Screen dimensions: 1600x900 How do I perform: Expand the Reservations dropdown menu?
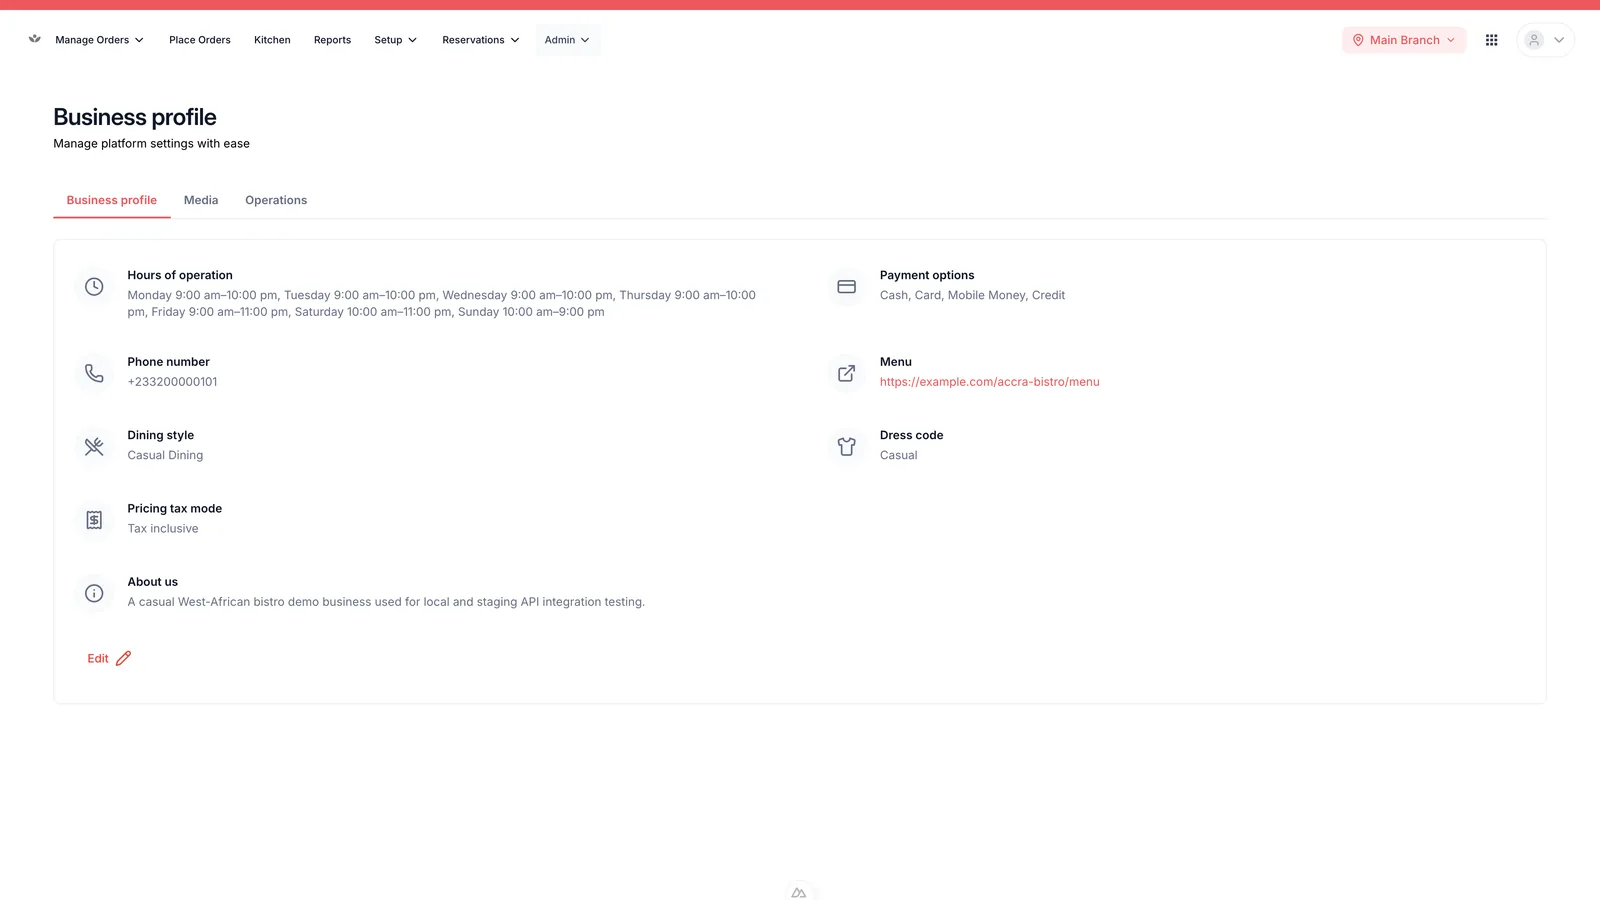coord(481,40)
